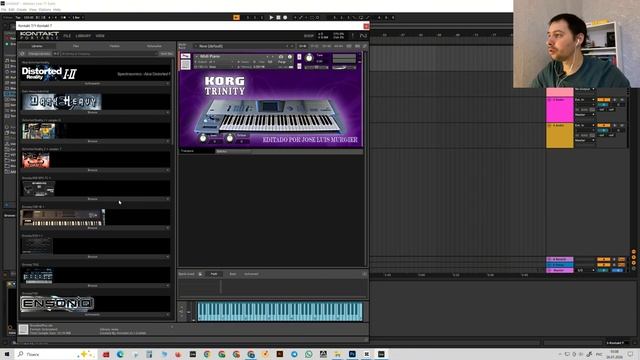Click the Kontakt waveform logo icon at top right
640x360 pixels.
[x=363, y=36]
